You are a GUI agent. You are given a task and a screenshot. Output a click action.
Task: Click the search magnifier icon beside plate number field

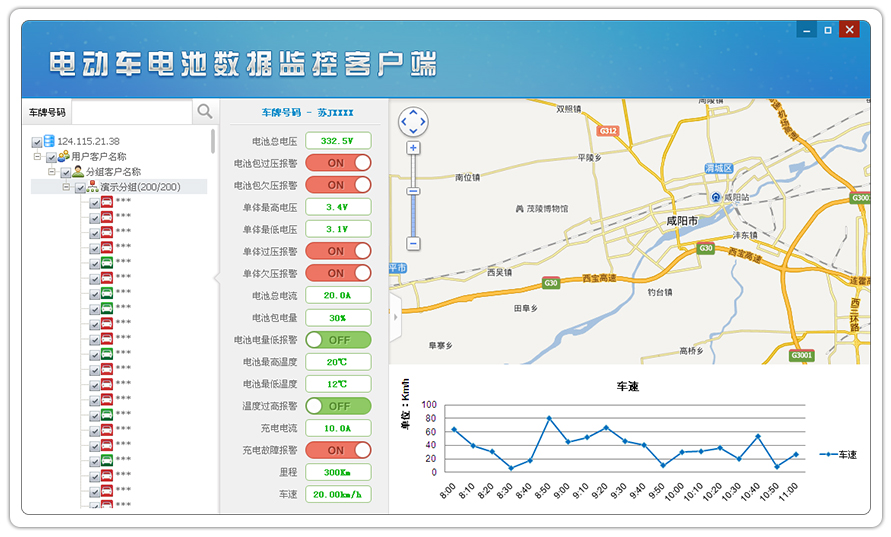coord(204,112)
